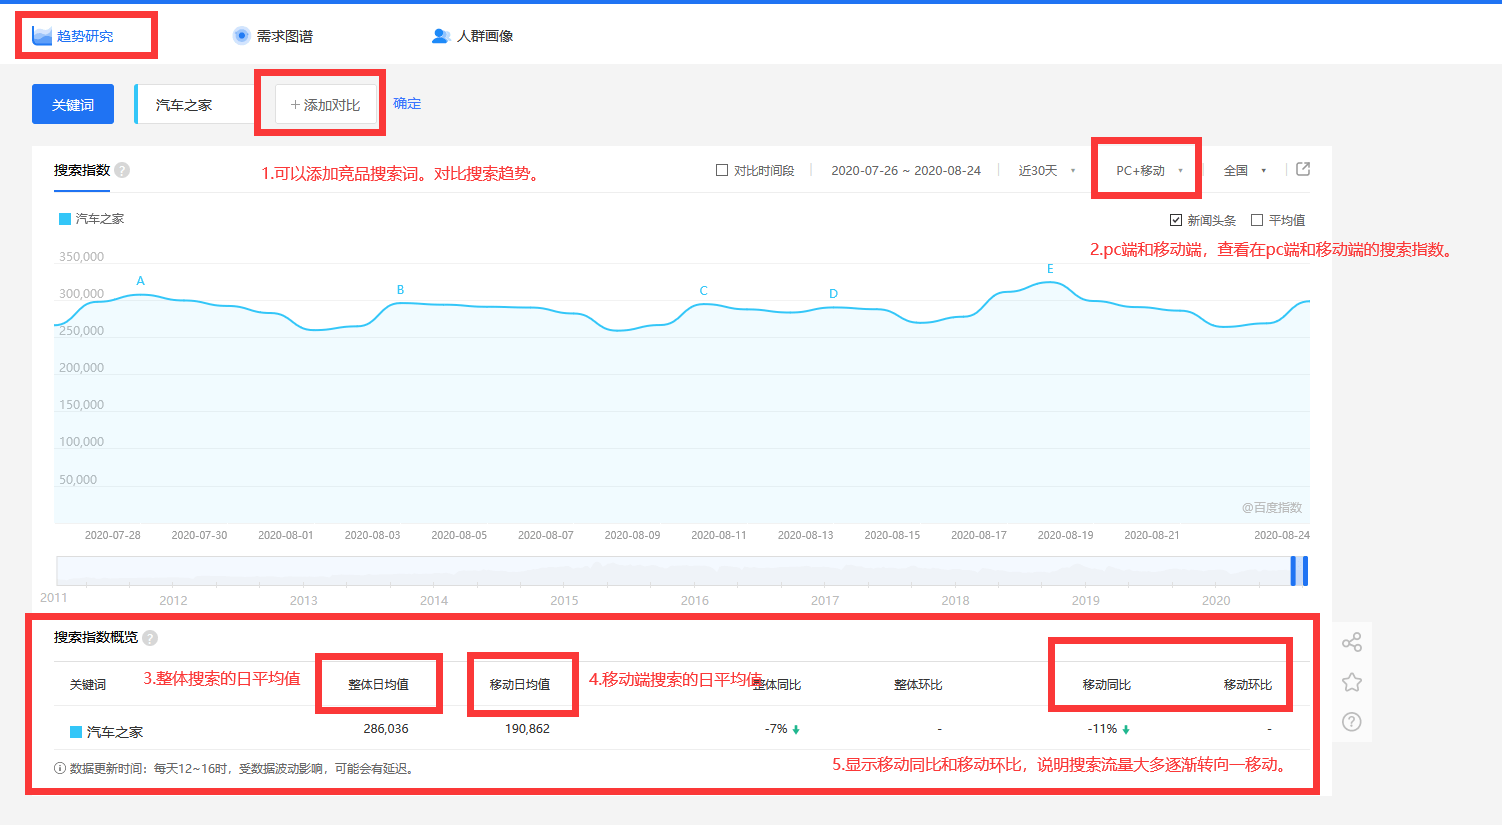Click news marker B on chart
The width and height of the screenshot is (1502, 825).
[401, 290]
